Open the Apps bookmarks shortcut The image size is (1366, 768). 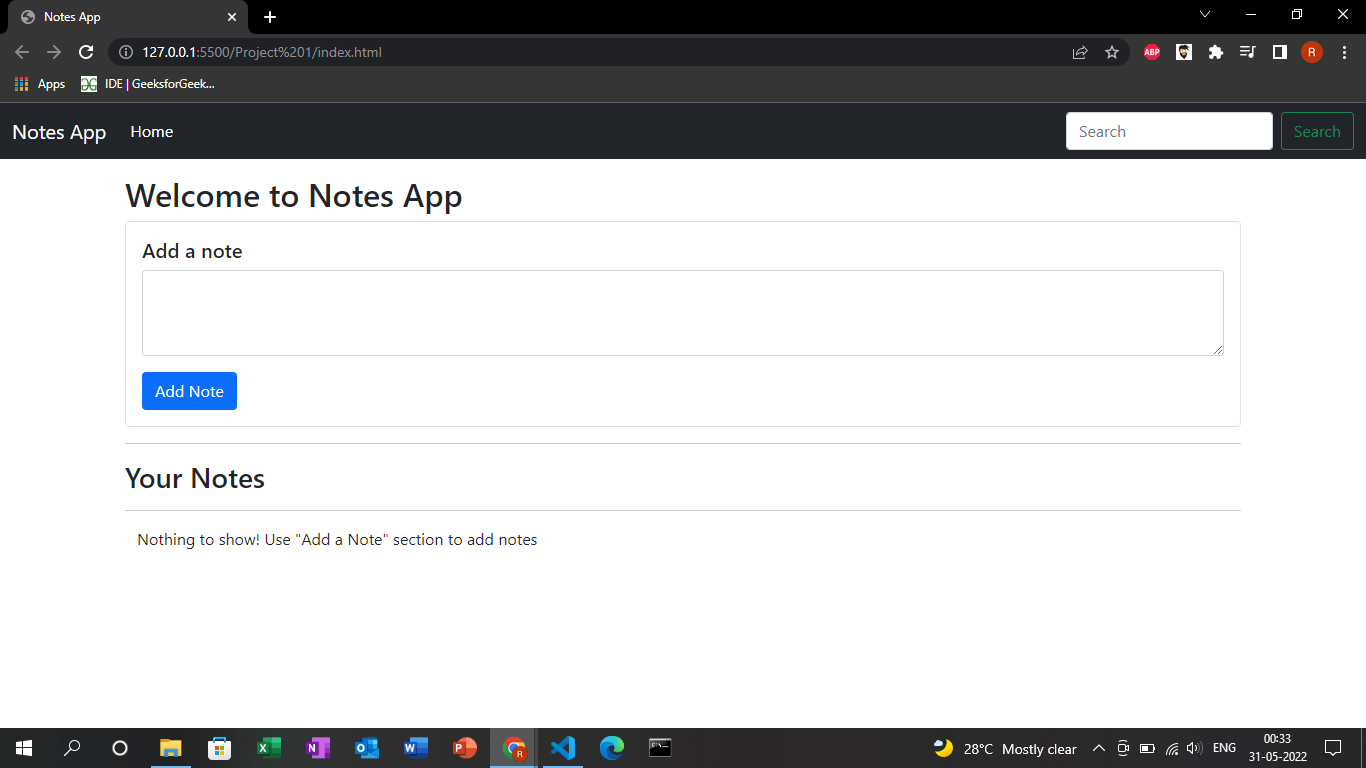click(x=40, y=84)
